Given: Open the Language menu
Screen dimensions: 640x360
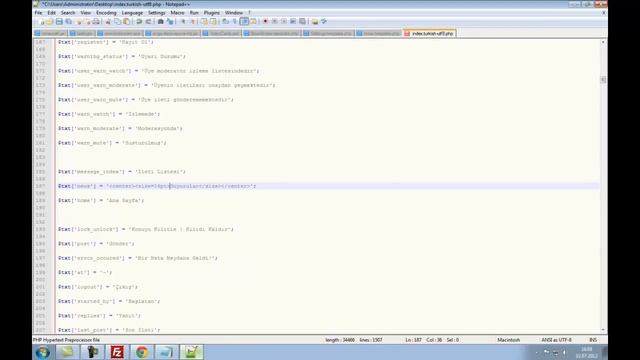Looking at the screenshot, I should click(132, 13).
